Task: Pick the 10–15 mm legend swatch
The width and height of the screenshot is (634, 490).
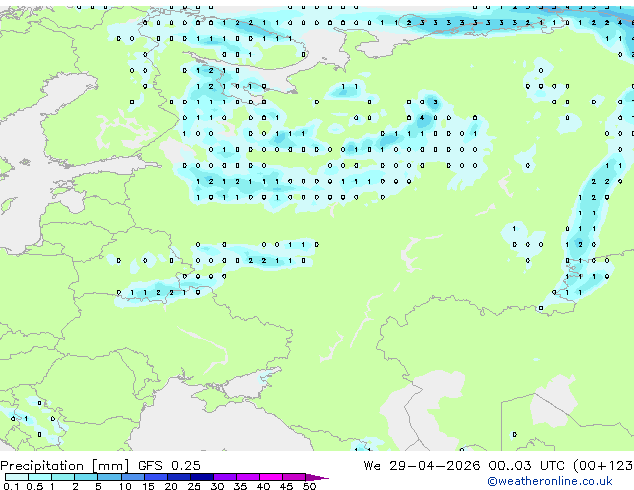Action: [132, 477]
